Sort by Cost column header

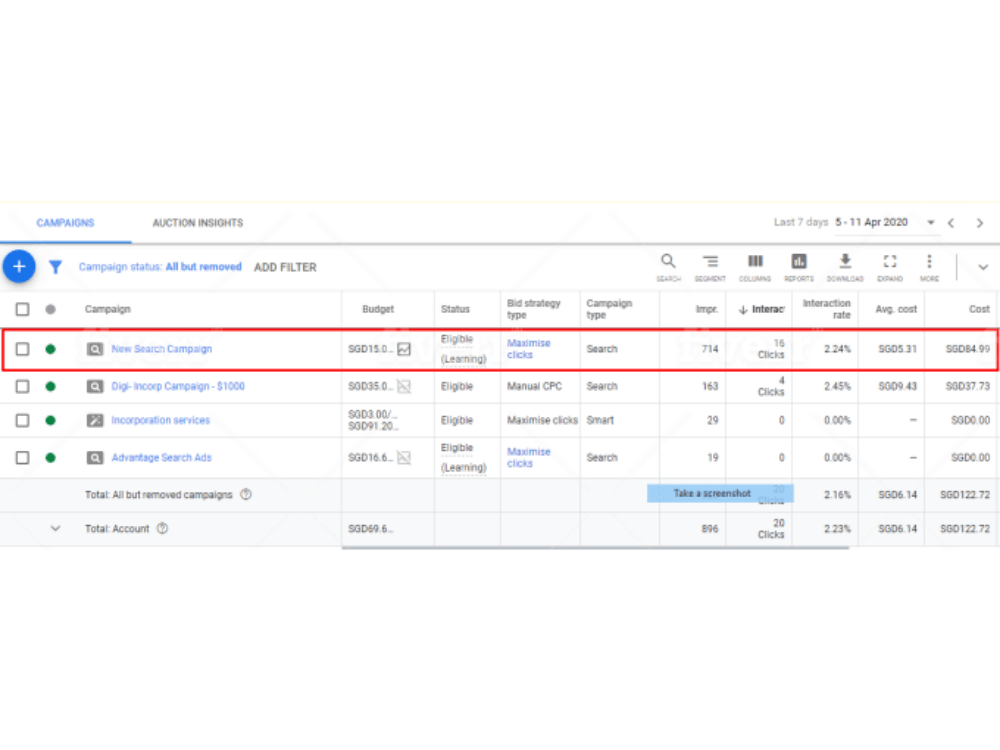[x=979, y=309]
